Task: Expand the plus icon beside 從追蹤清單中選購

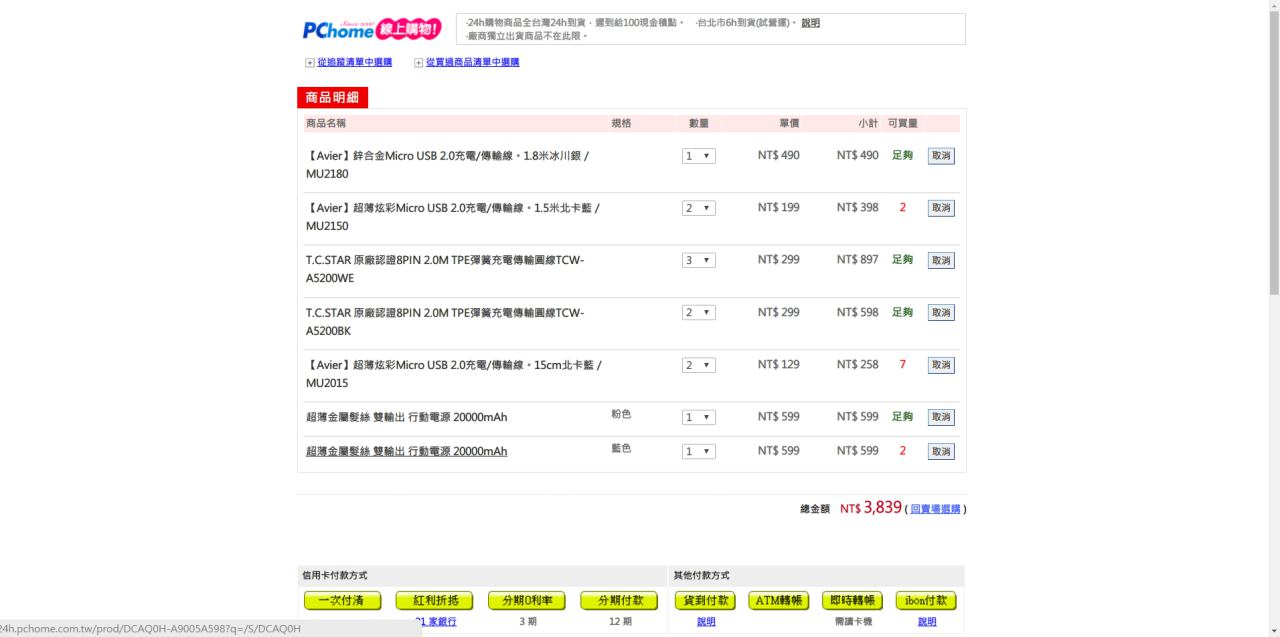Action: coord(310,62)
